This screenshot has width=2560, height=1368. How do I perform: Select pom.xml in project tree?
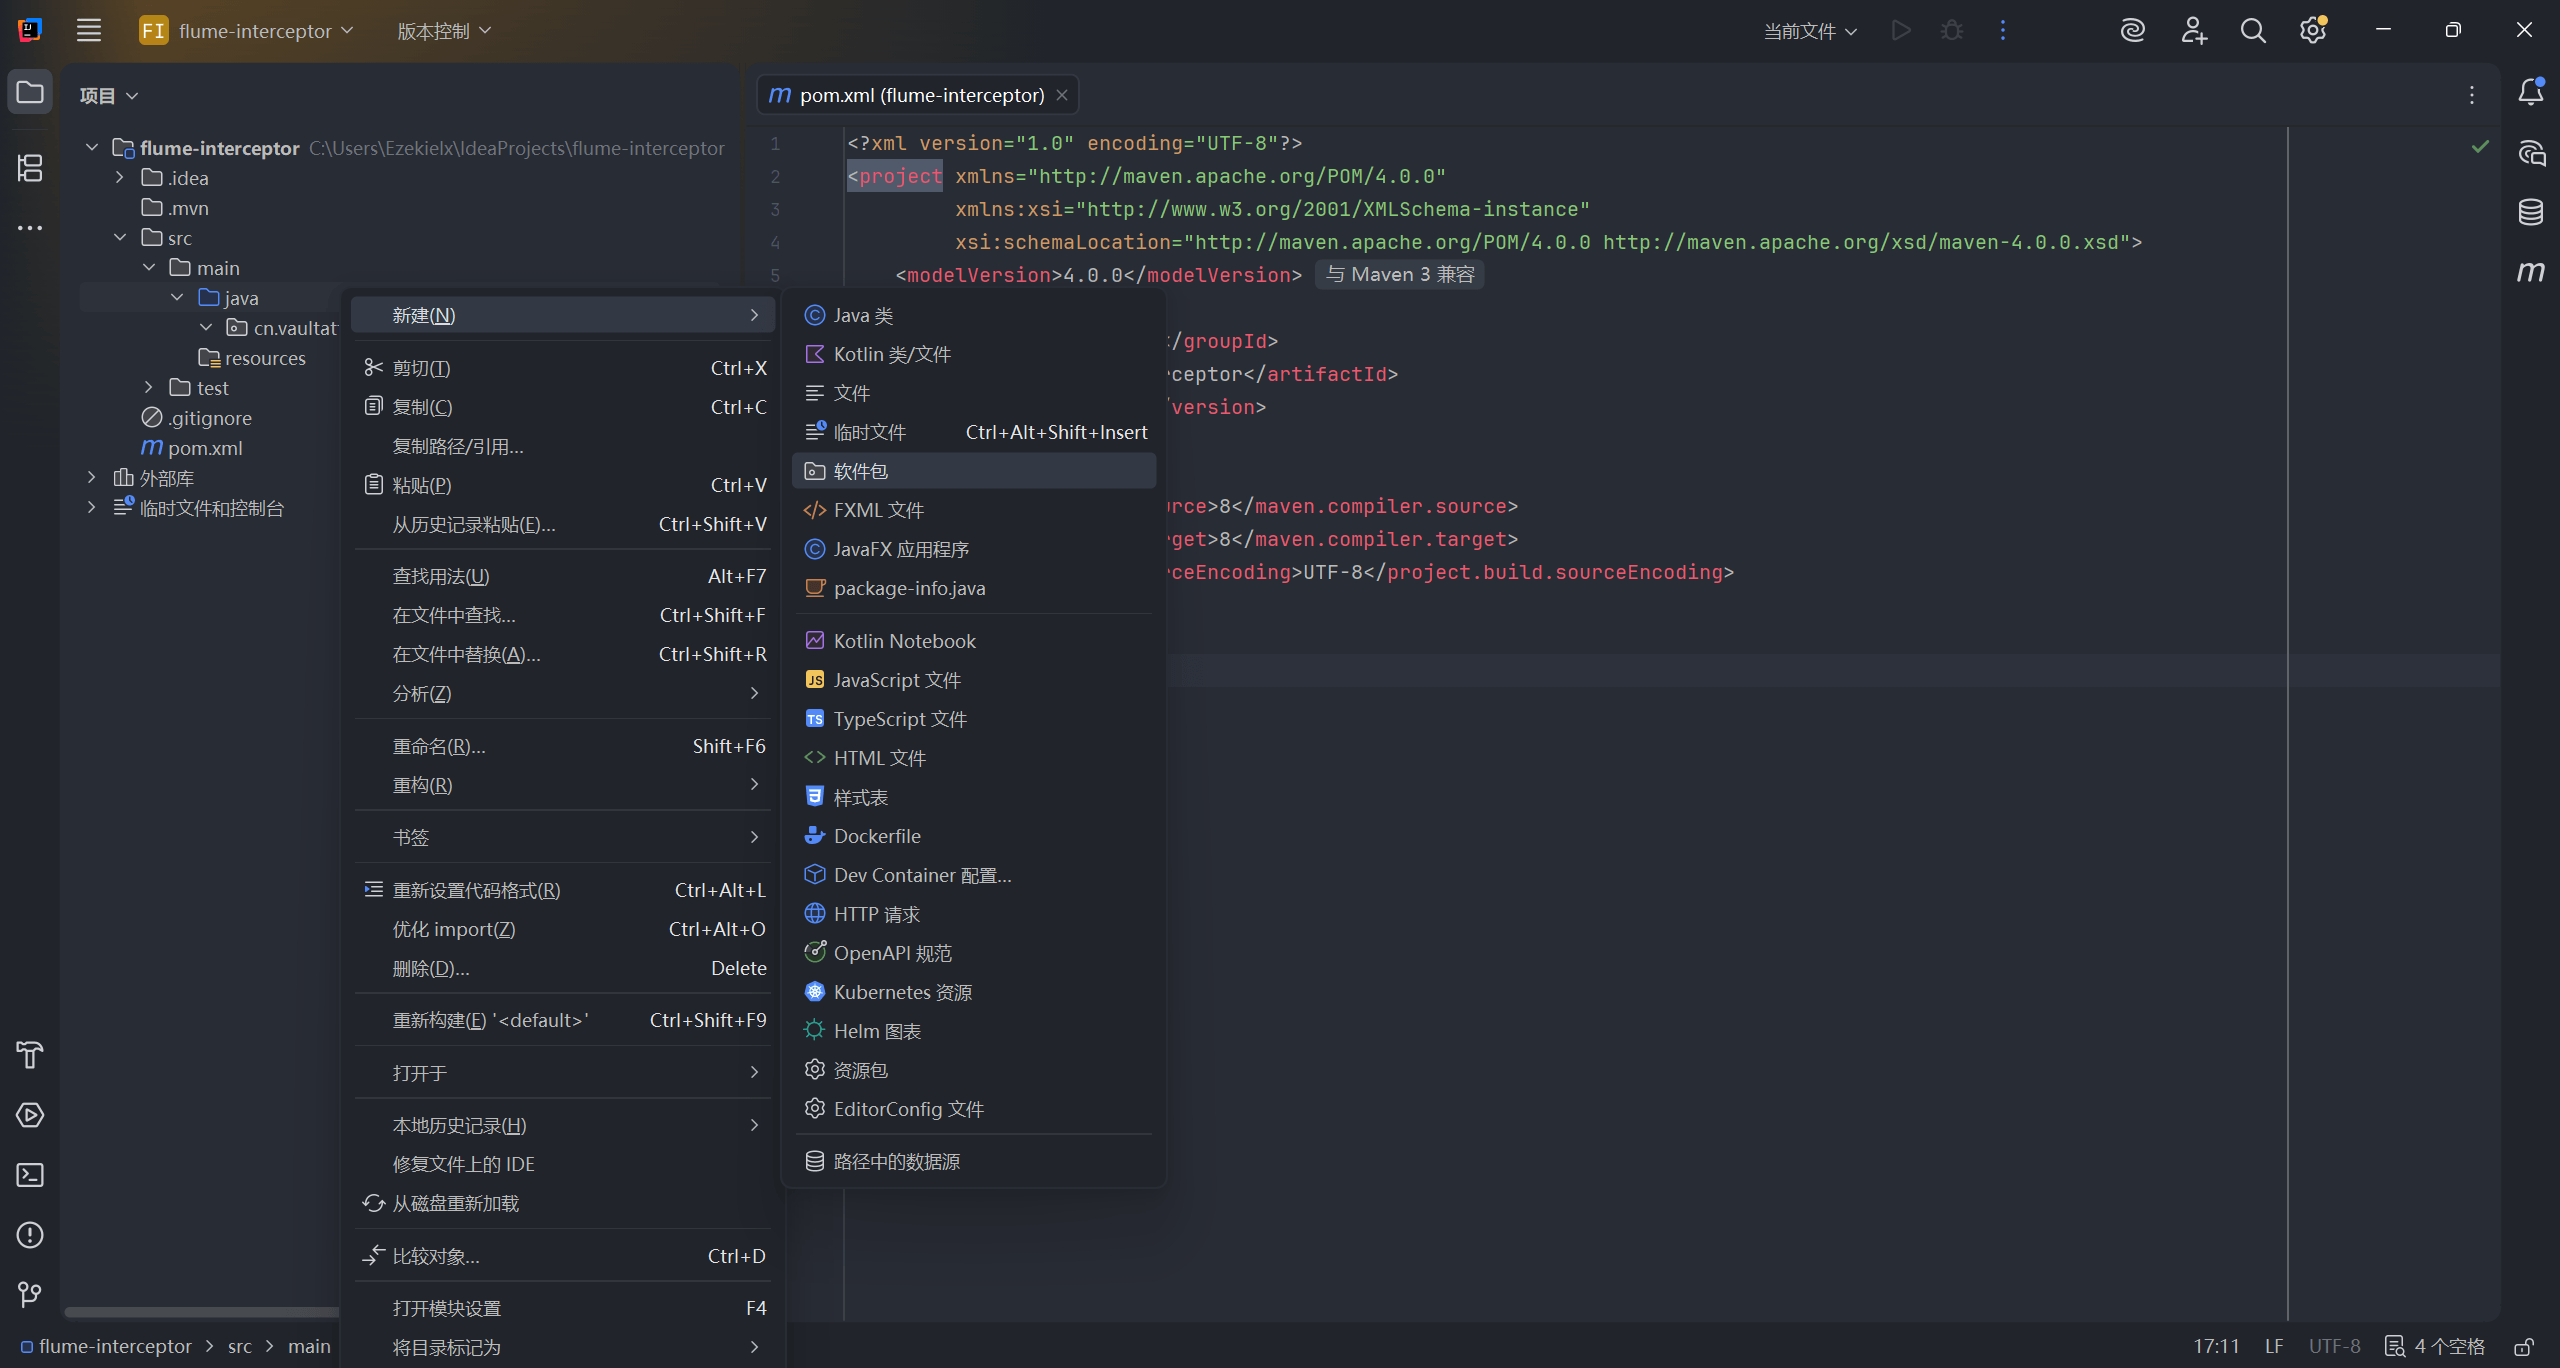205,448
